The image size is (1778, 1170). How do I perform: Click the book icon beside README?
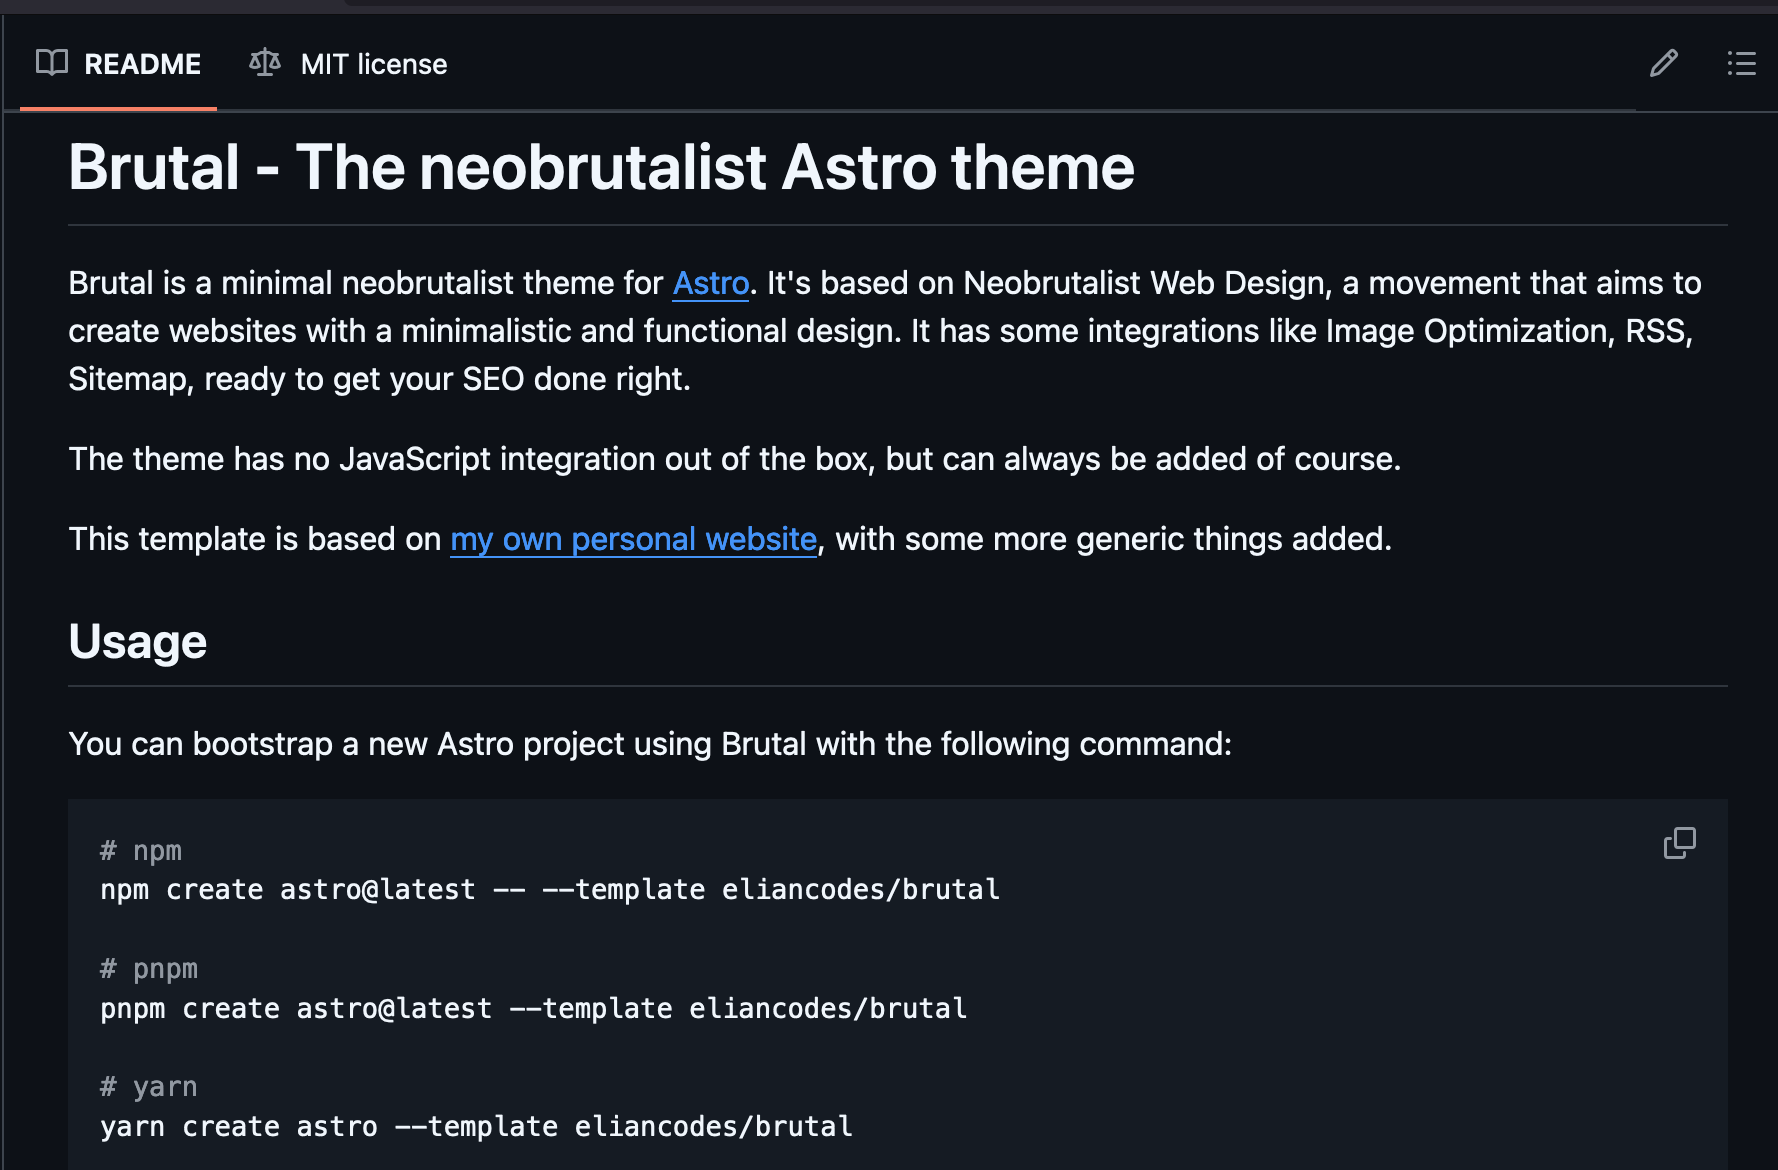coord(52,63)
